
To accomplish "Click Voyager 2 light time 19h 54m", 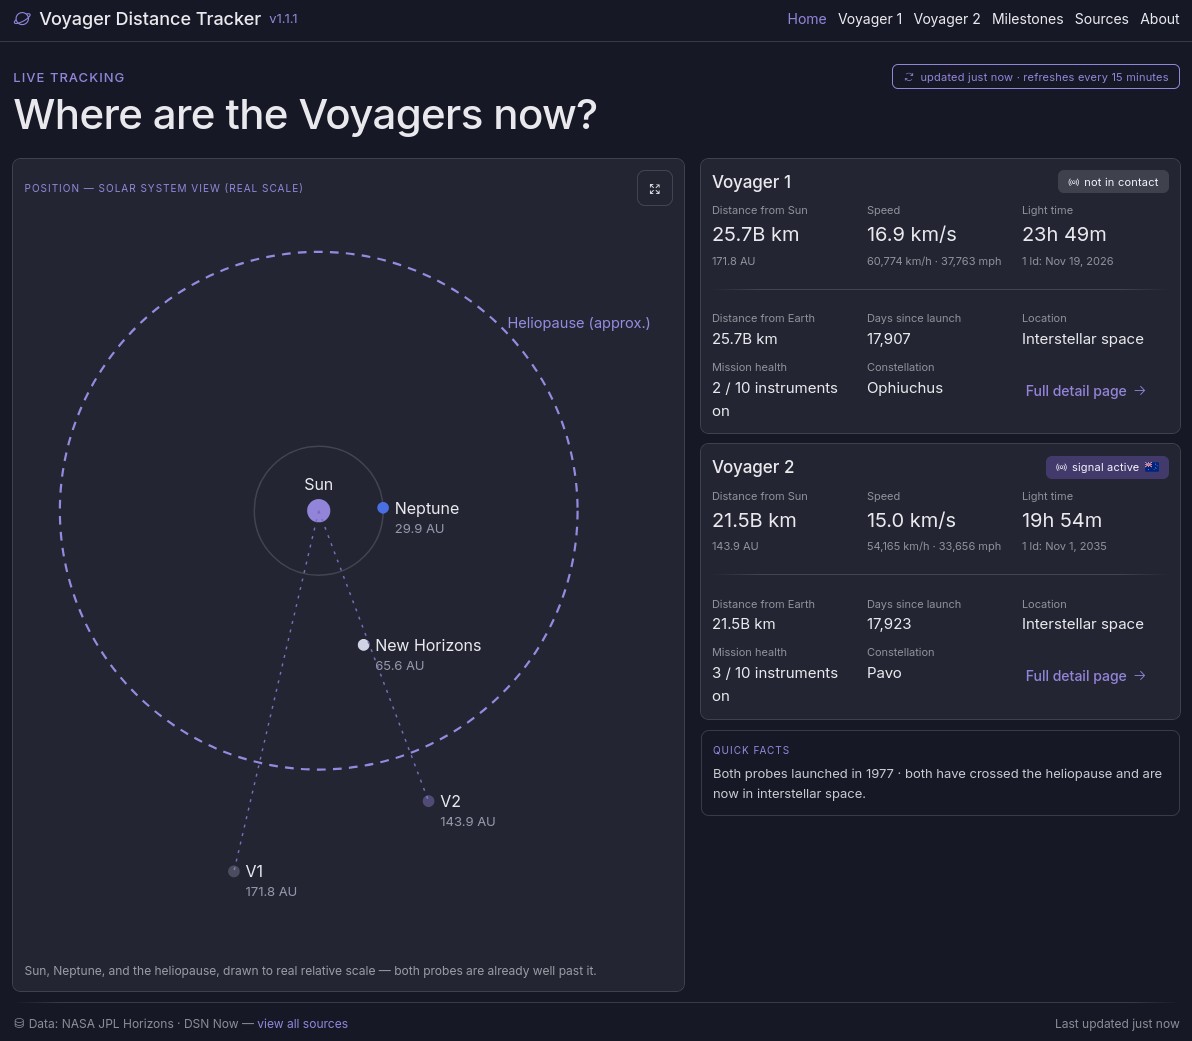I will click(x=1061, y=520).
